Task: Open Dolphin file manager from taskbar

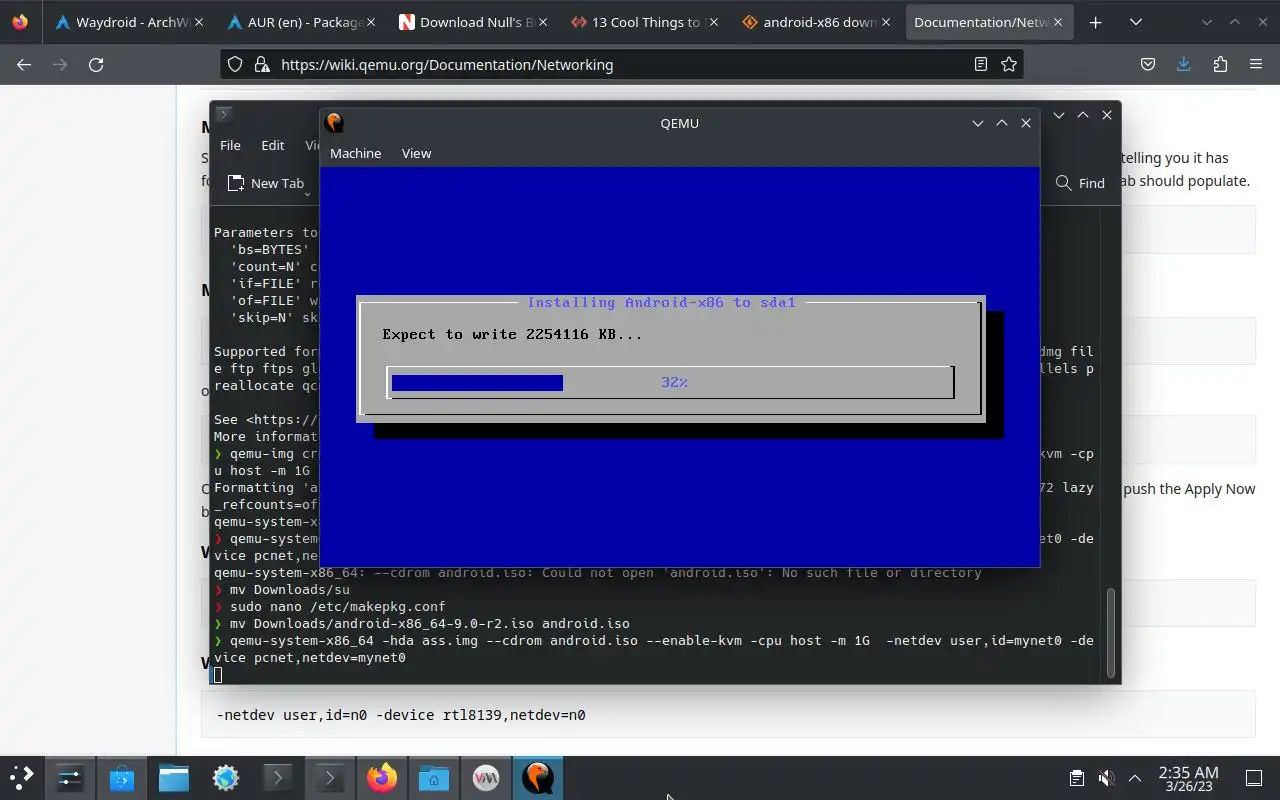Action: tap(173, 777)
